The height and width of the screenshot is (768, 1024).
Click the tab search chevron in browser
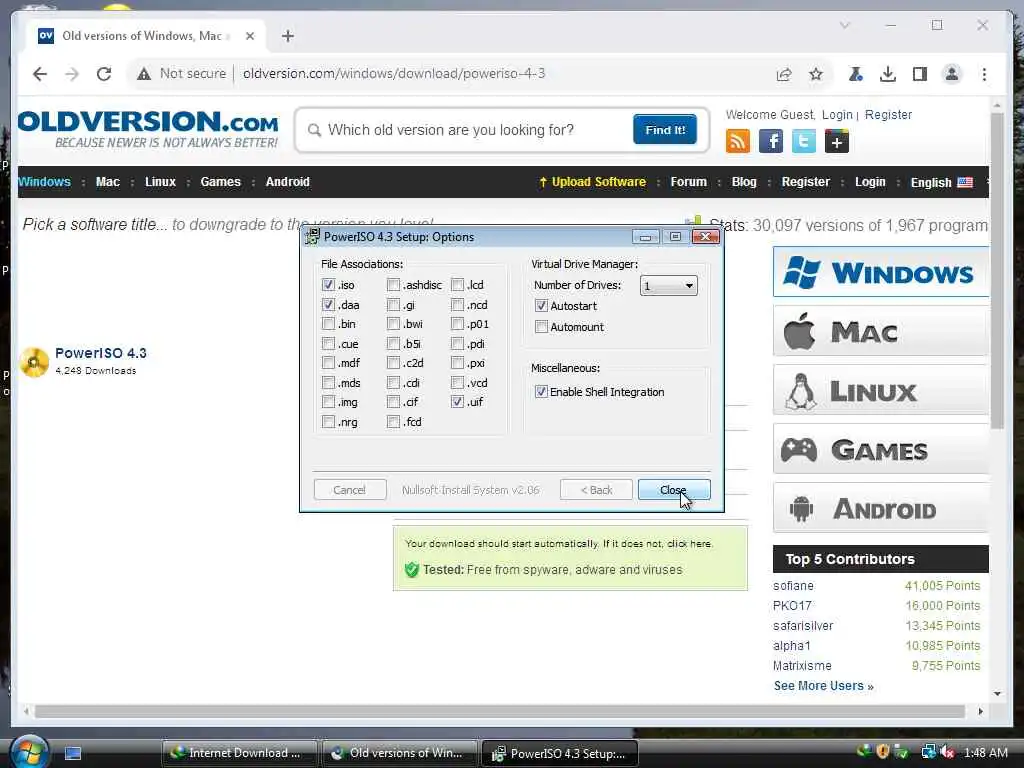[844, 25]
